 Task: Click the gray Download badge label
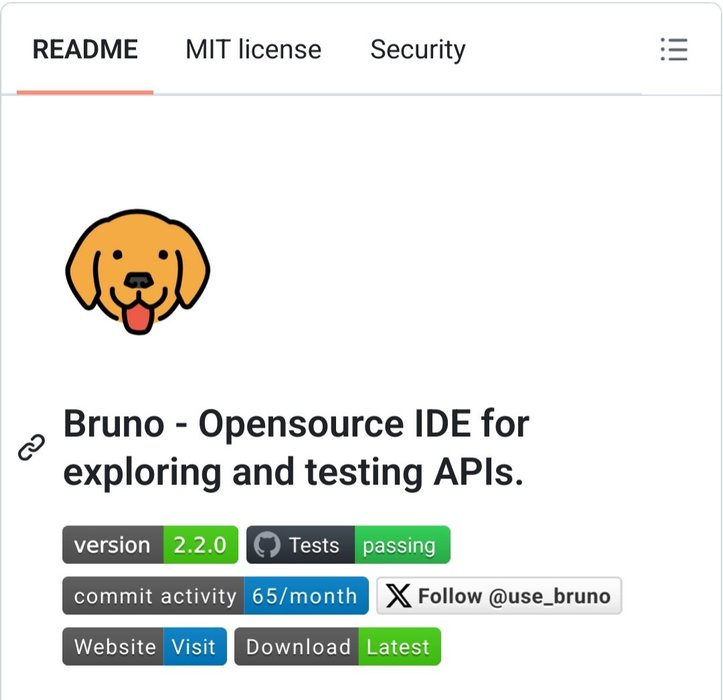coord(298,647)
